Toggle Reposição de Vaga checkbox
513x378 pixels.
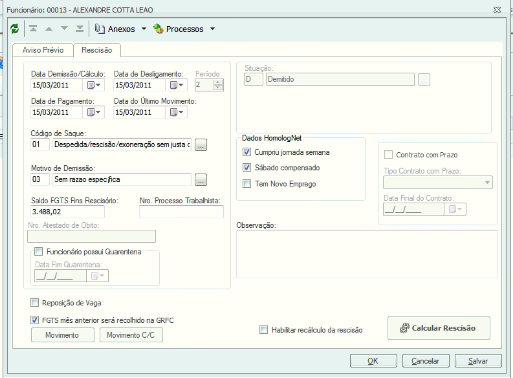[34, 303]
